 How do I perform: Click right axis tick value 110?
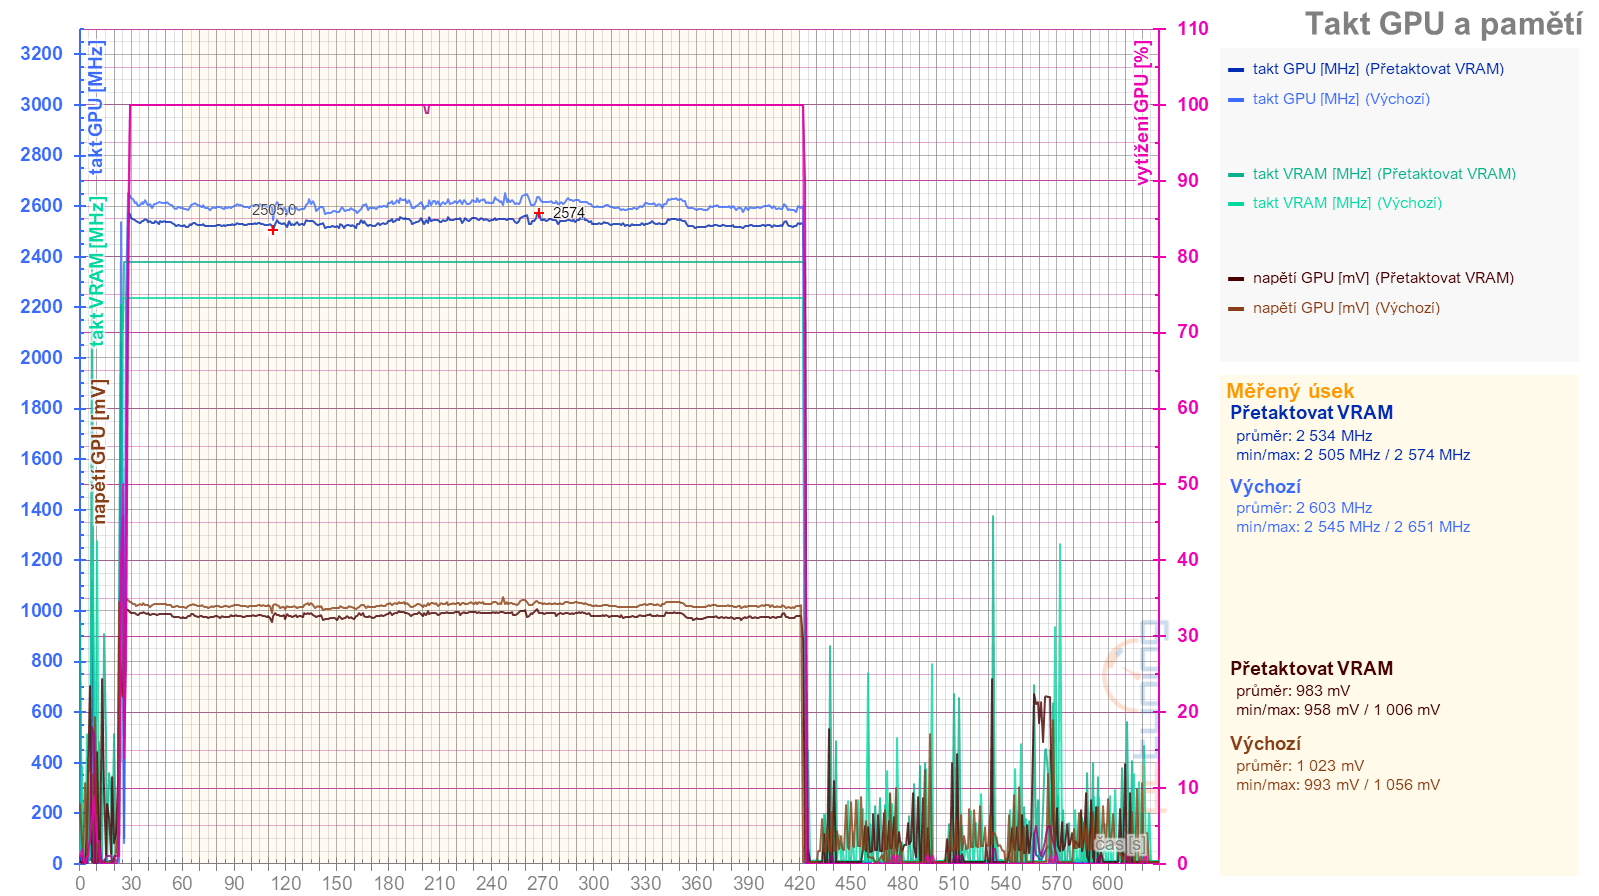[x=1192, y=28]
